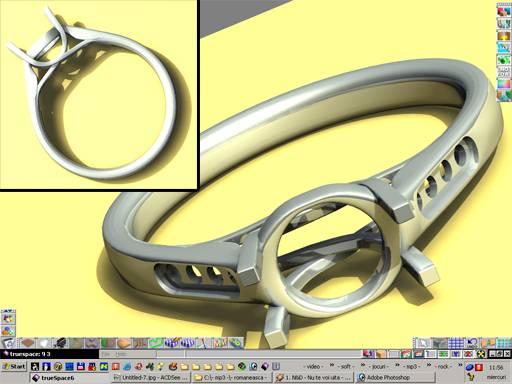Select the cyan-blue shader icon in right toolbar
The height and width of the screenshot is (384, 512).
coord(504,48)
